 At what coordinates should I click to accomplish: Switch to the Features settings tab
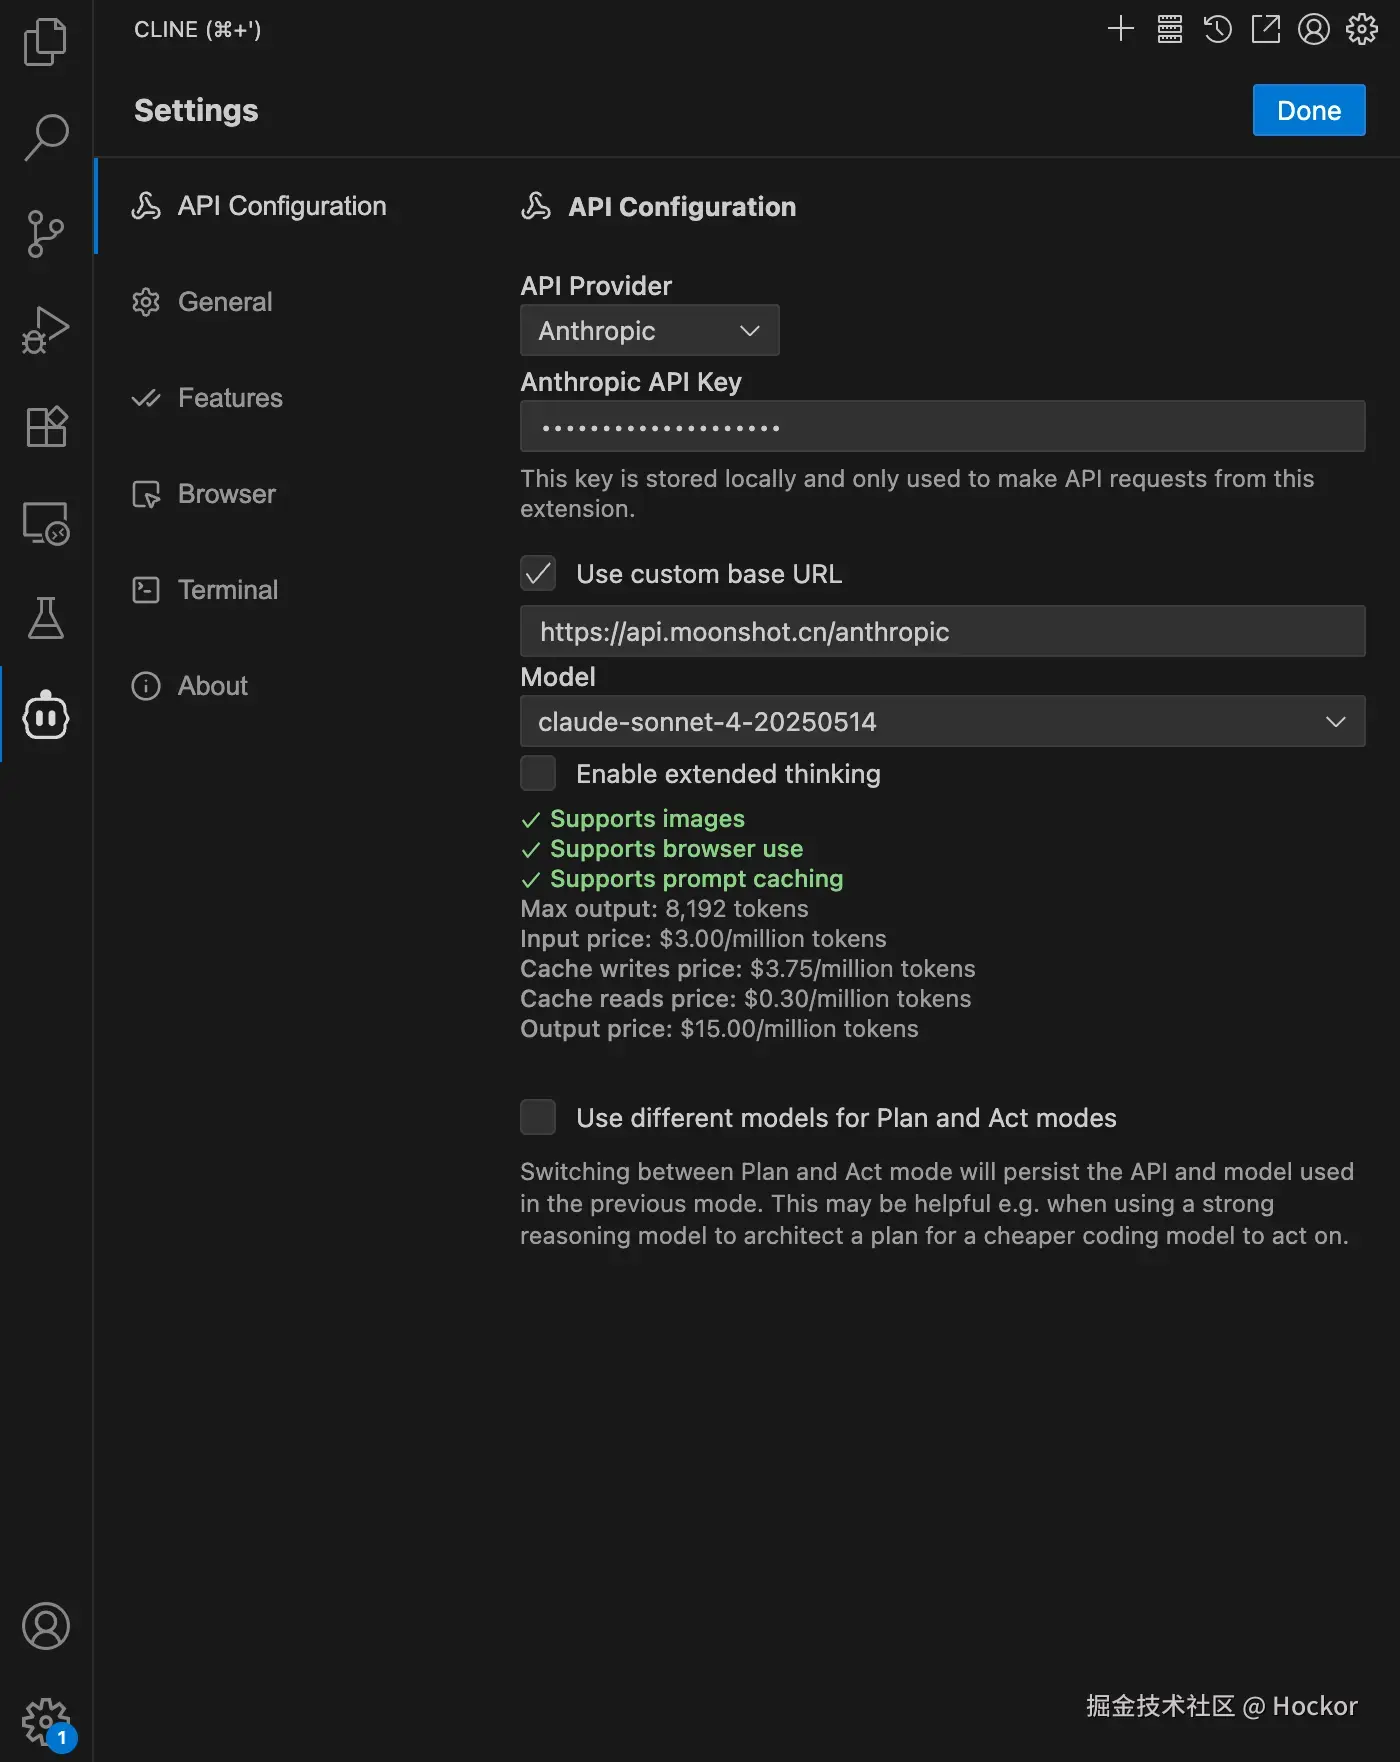pos(230,398)
